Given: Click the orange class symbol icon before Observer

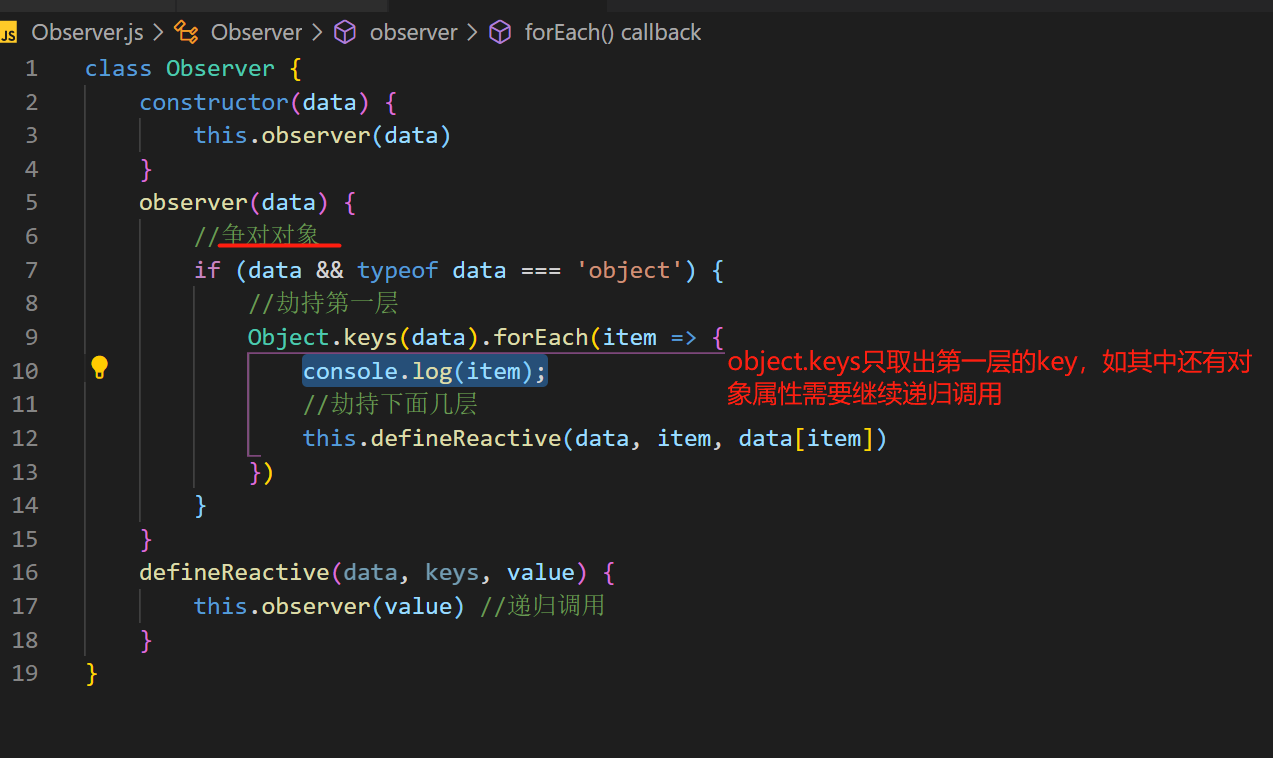Looking at the screenshot, I should tap(186, 32).
